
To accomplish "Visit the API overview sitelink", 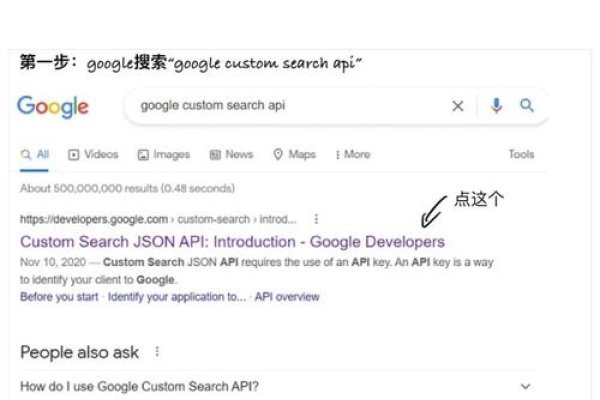I will click(287, 297).
